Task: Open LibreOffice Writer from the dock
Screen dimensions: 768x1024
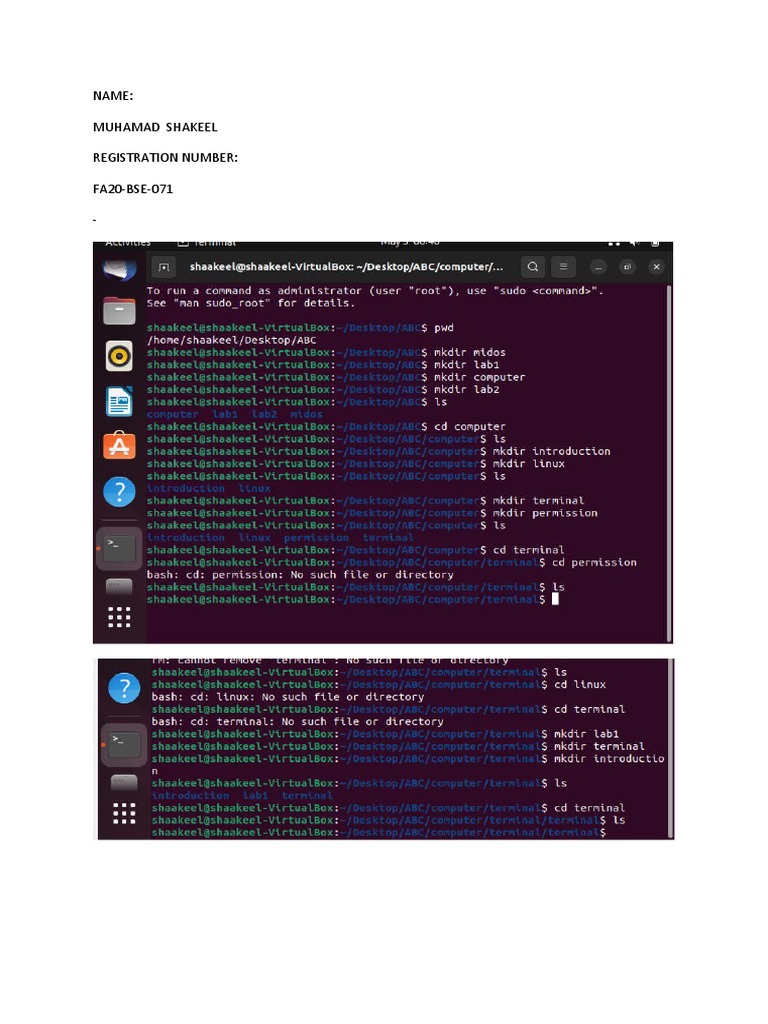Action: [120, 401]
